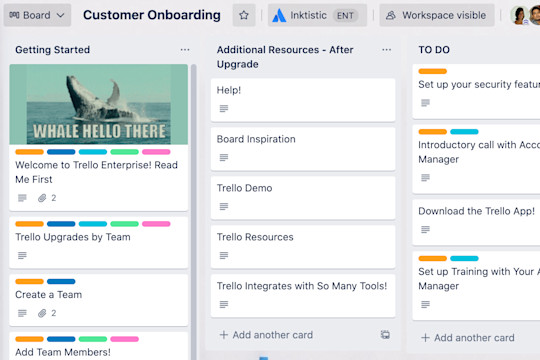Click description icon on Set up Training card
The image size is (540, 360).
coord(425,304)
